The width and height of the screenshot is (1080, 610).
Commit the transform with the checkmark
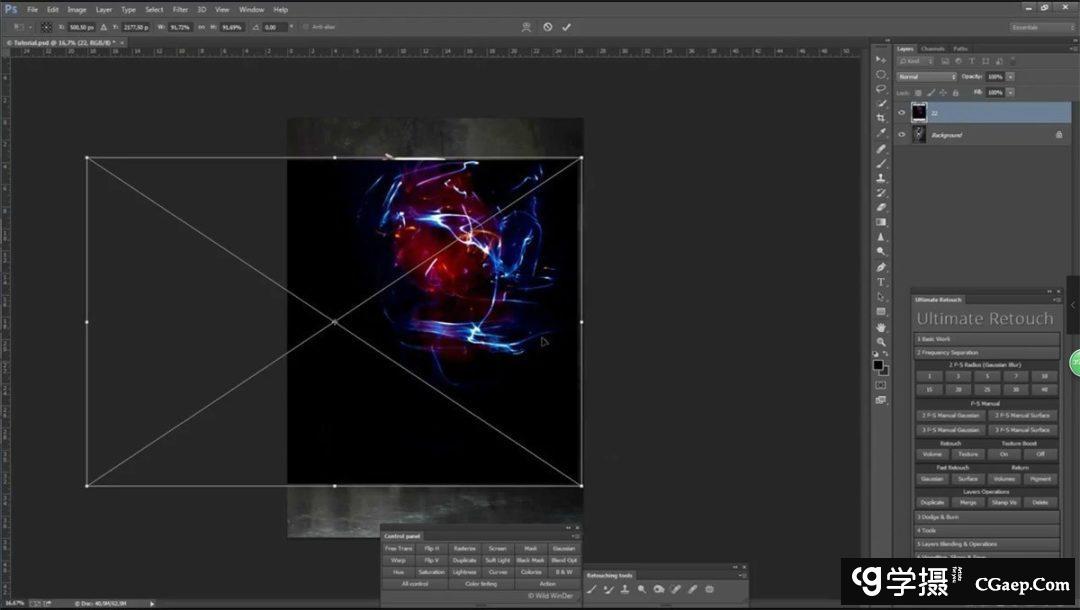point(566,27)
